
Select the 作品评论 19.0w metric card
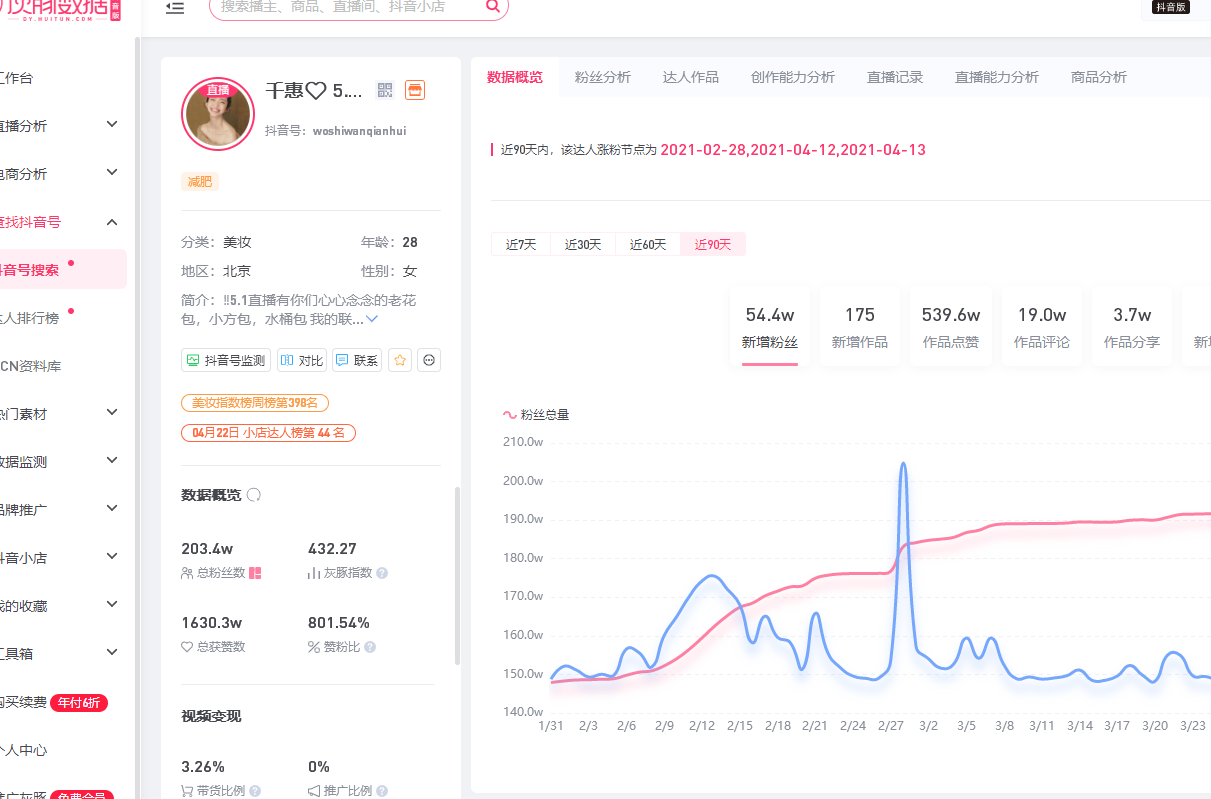pos(1042,327)
